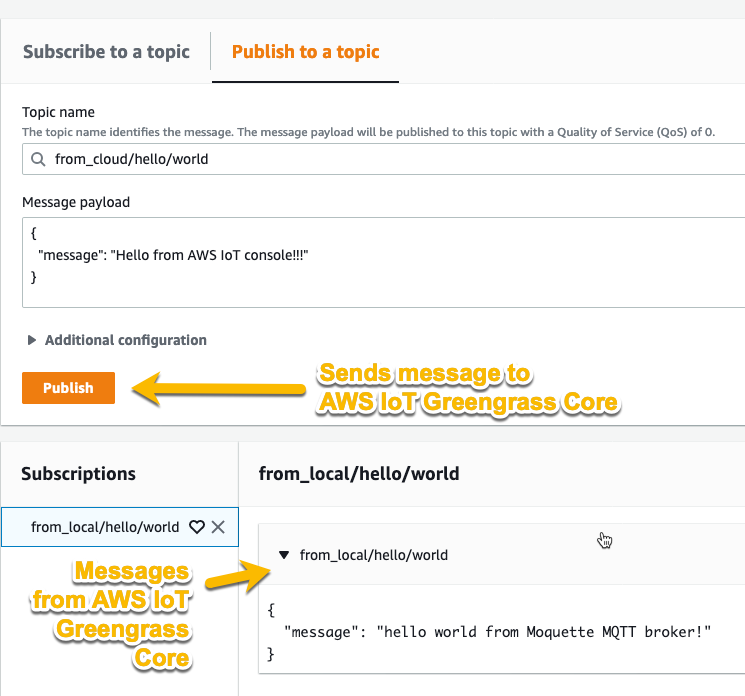Expand the Additional configuration section

[x=117, y=340]
